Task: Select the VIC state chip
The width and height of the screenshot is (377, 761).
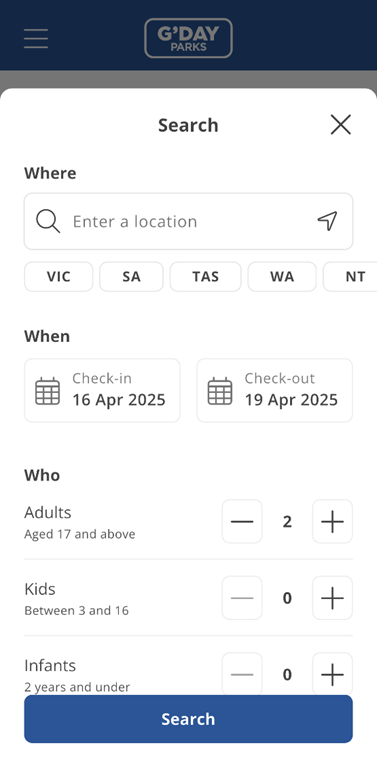Action: click(x=58, y=277)
